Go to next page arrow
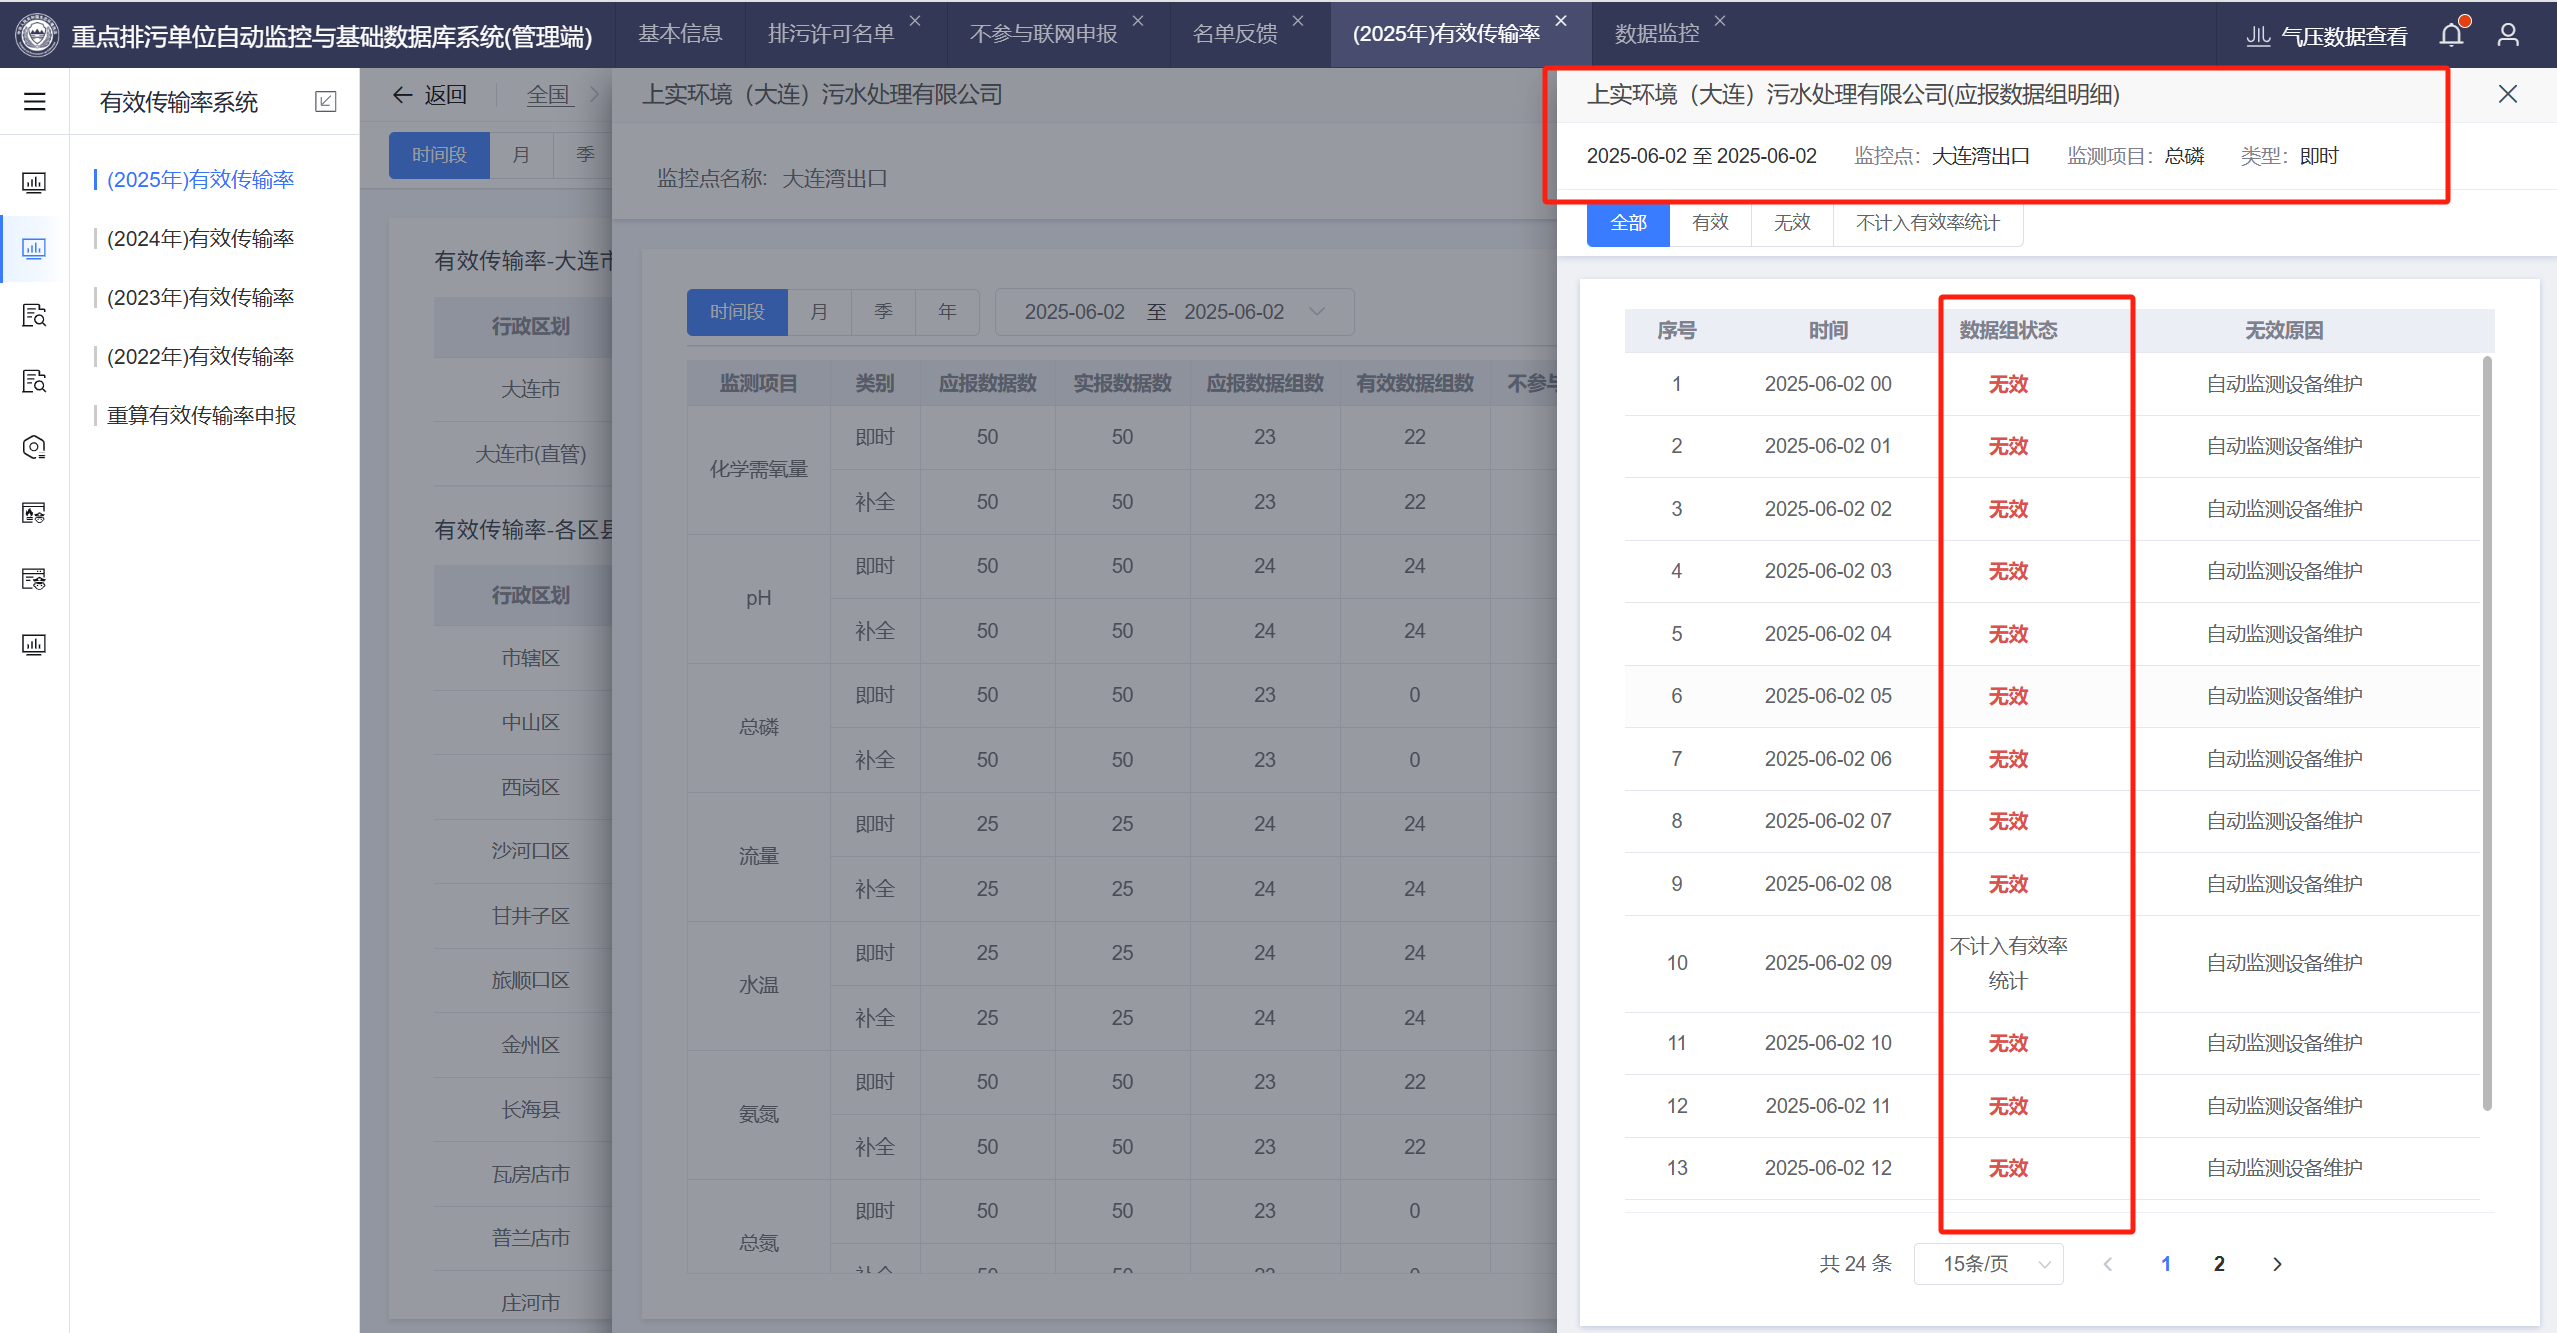The image size is (2557, 1333). point(2277,1265)
